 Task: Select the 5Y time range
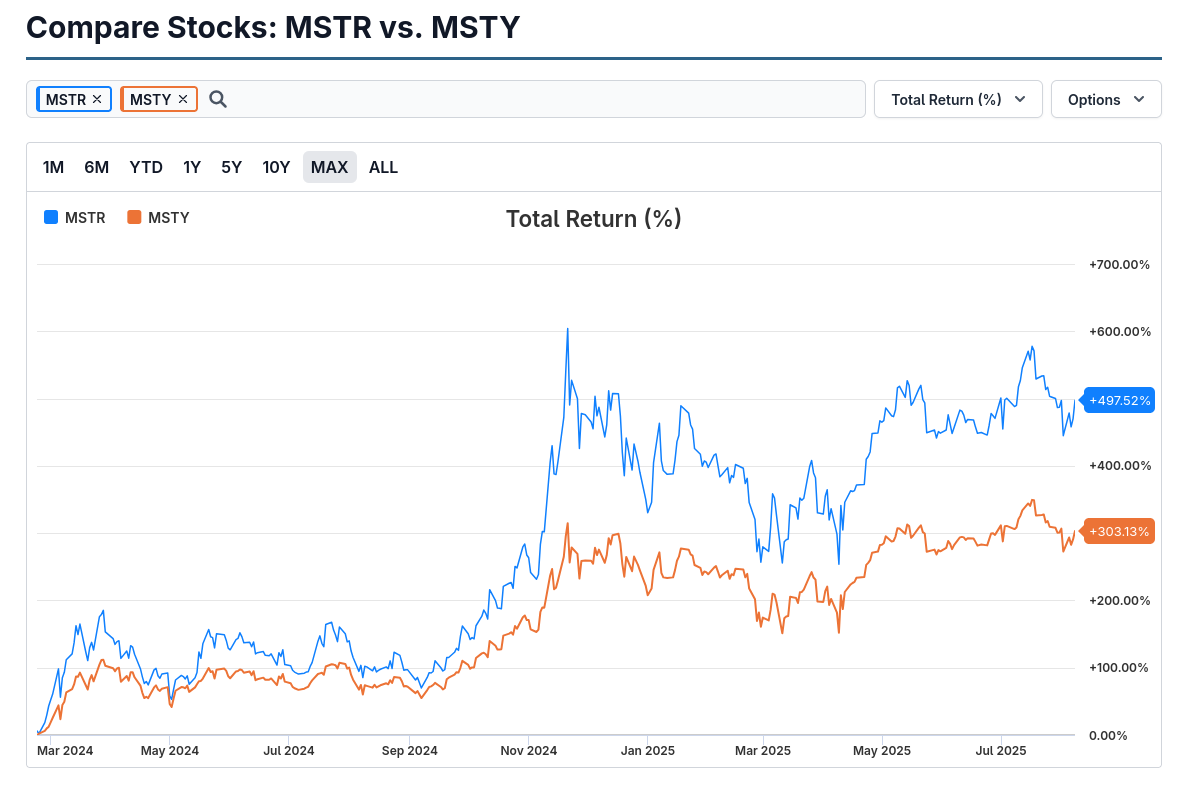[x=231, y=167]
